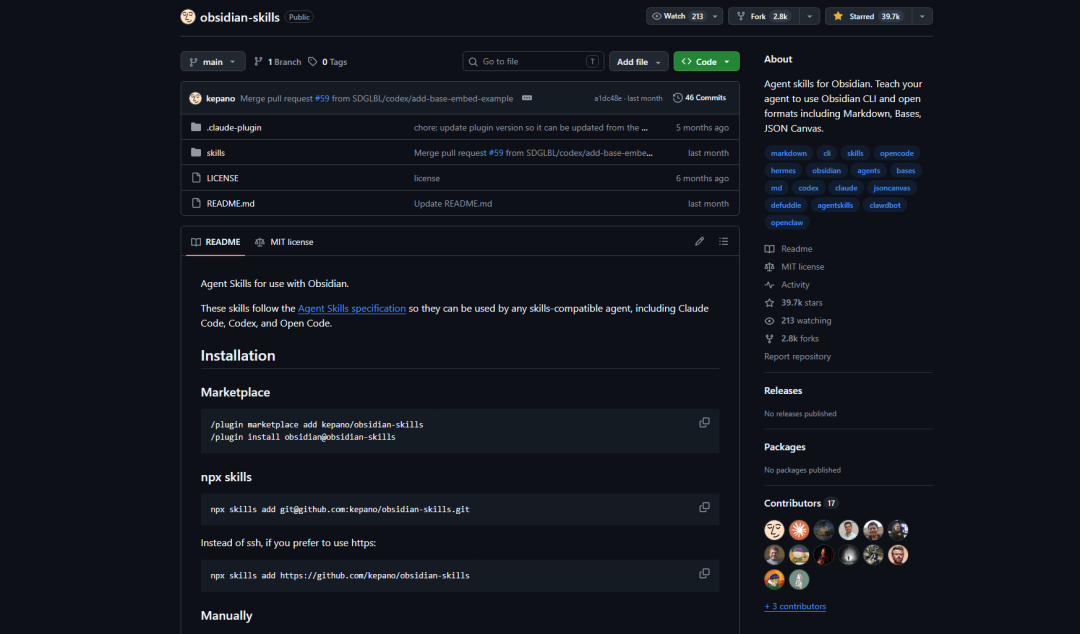Open the Releases heading link

pos(783,391)
